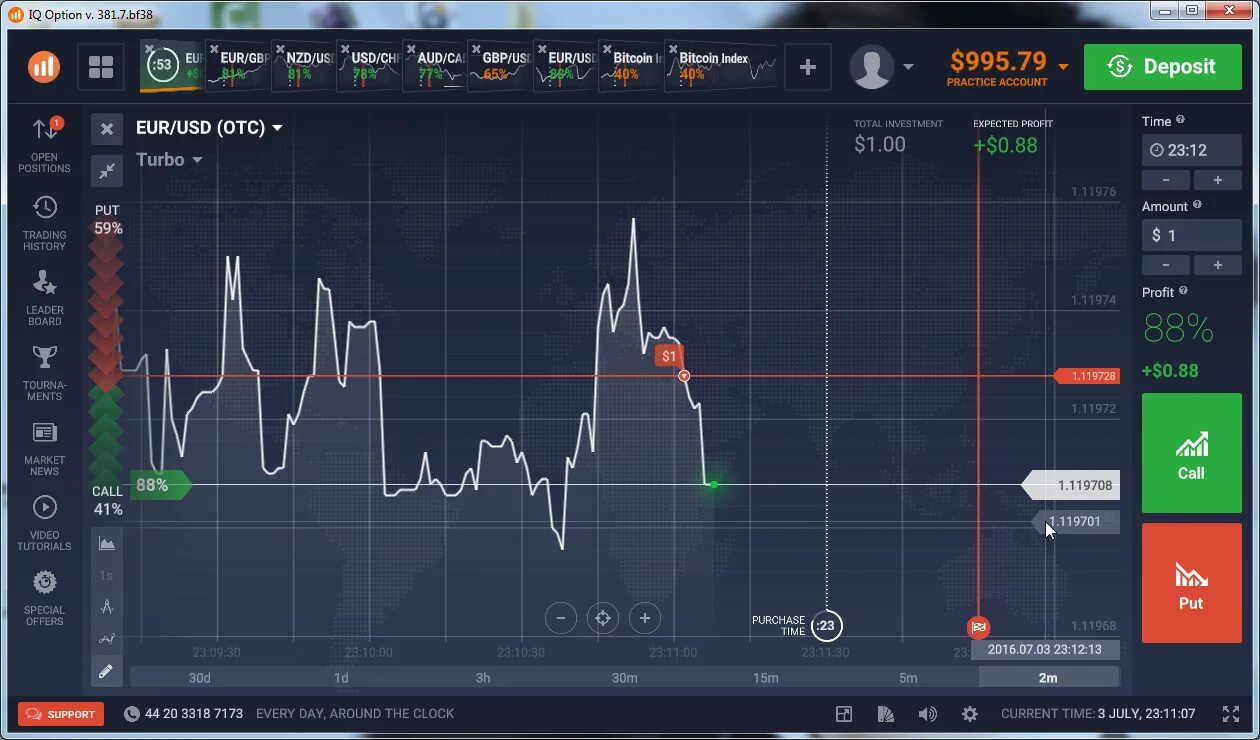This screenshot has width=1260, height=740.
Task: Switch to the Bitcoin Index asset tab
Action: (x=721, y=66)
